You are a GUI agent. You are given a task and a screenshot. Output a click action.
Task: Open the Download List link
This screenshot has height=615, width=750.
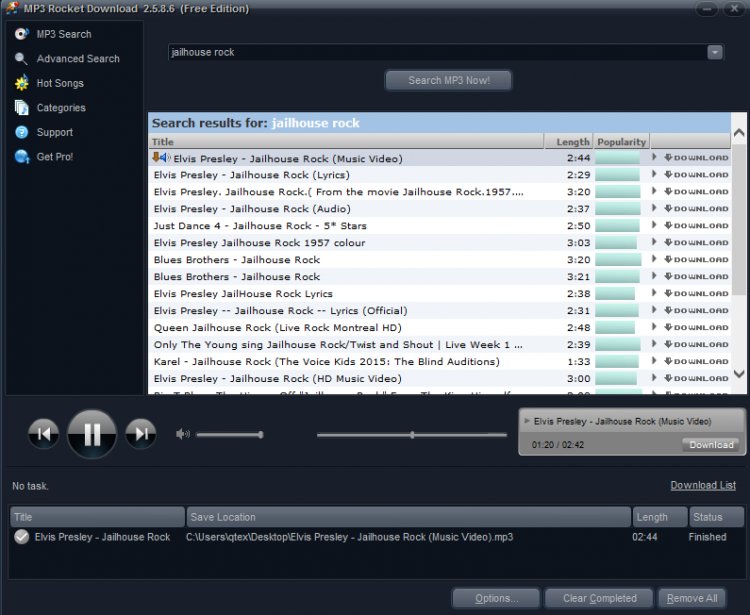coord(703,485)
